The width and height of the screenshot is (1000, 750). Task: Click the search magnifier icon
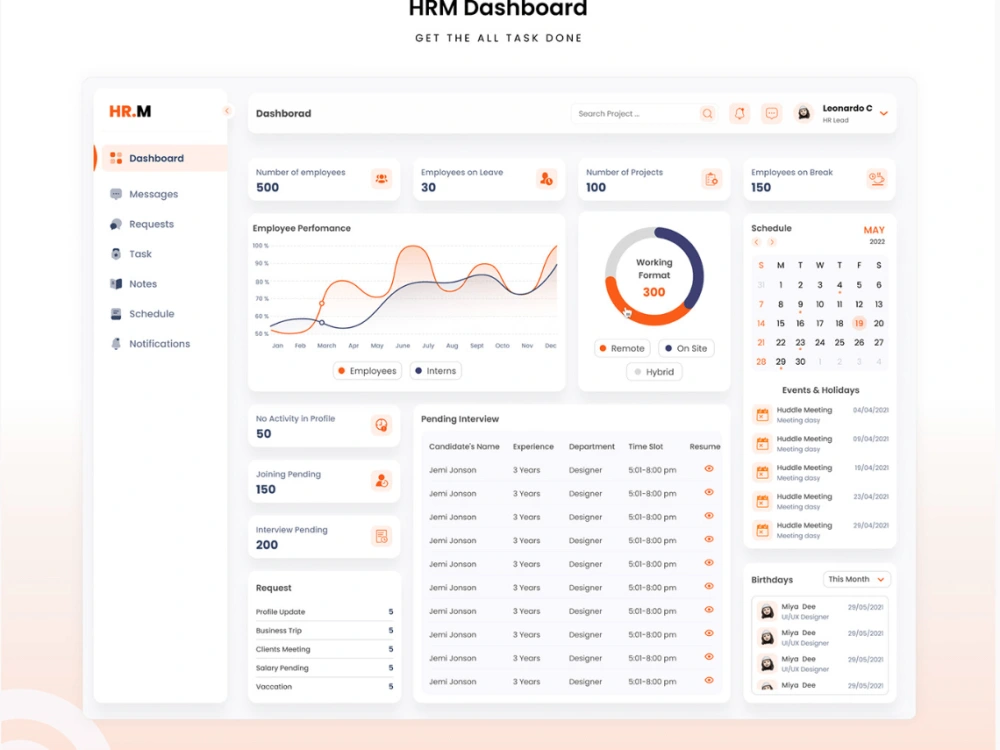(x=707, y=114)
